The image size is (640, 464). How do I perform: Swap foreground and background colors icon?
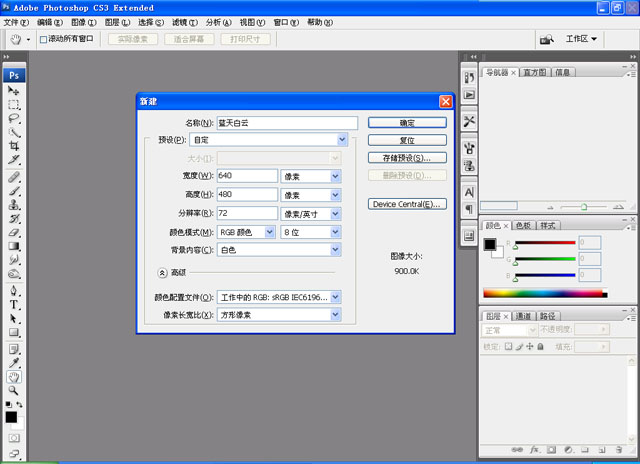19,404
